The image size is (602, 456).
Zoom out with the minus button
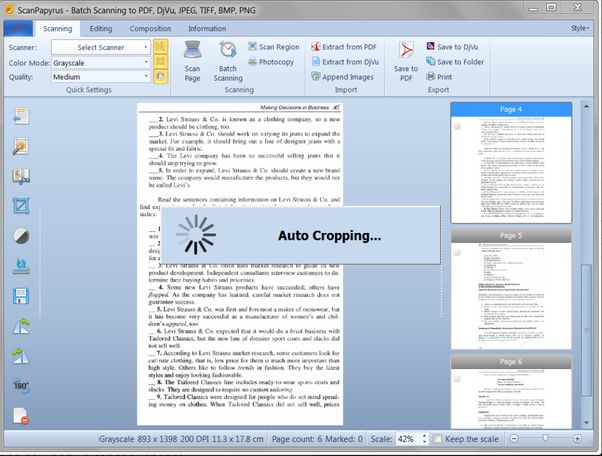(514, 438)
